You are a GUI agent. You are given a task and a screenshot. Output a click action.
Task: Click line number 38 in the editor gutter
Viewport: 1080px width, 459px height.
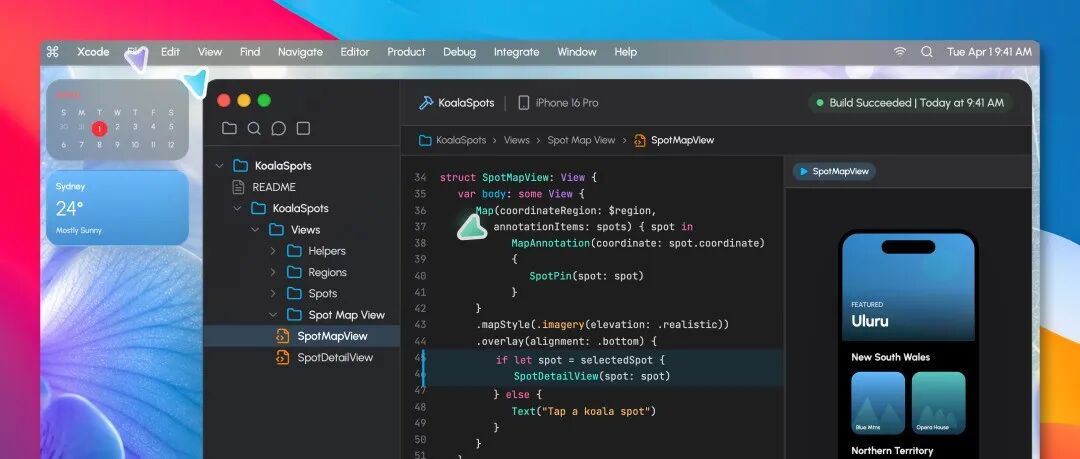coord(420,243)
